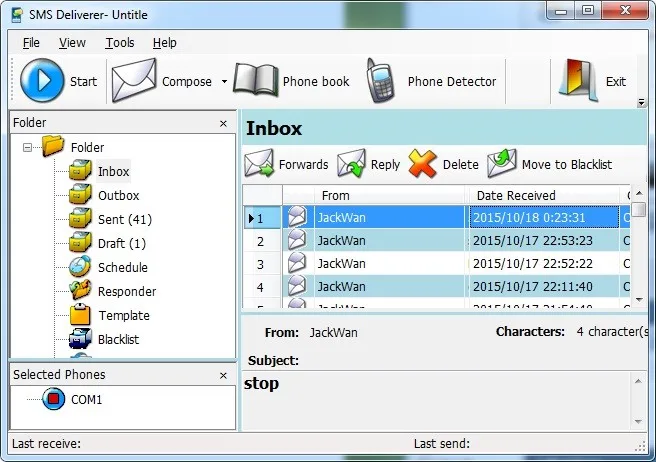Select date 2015/10/17 22:52:22 cell
656x462 pixels.
(544, 264)
